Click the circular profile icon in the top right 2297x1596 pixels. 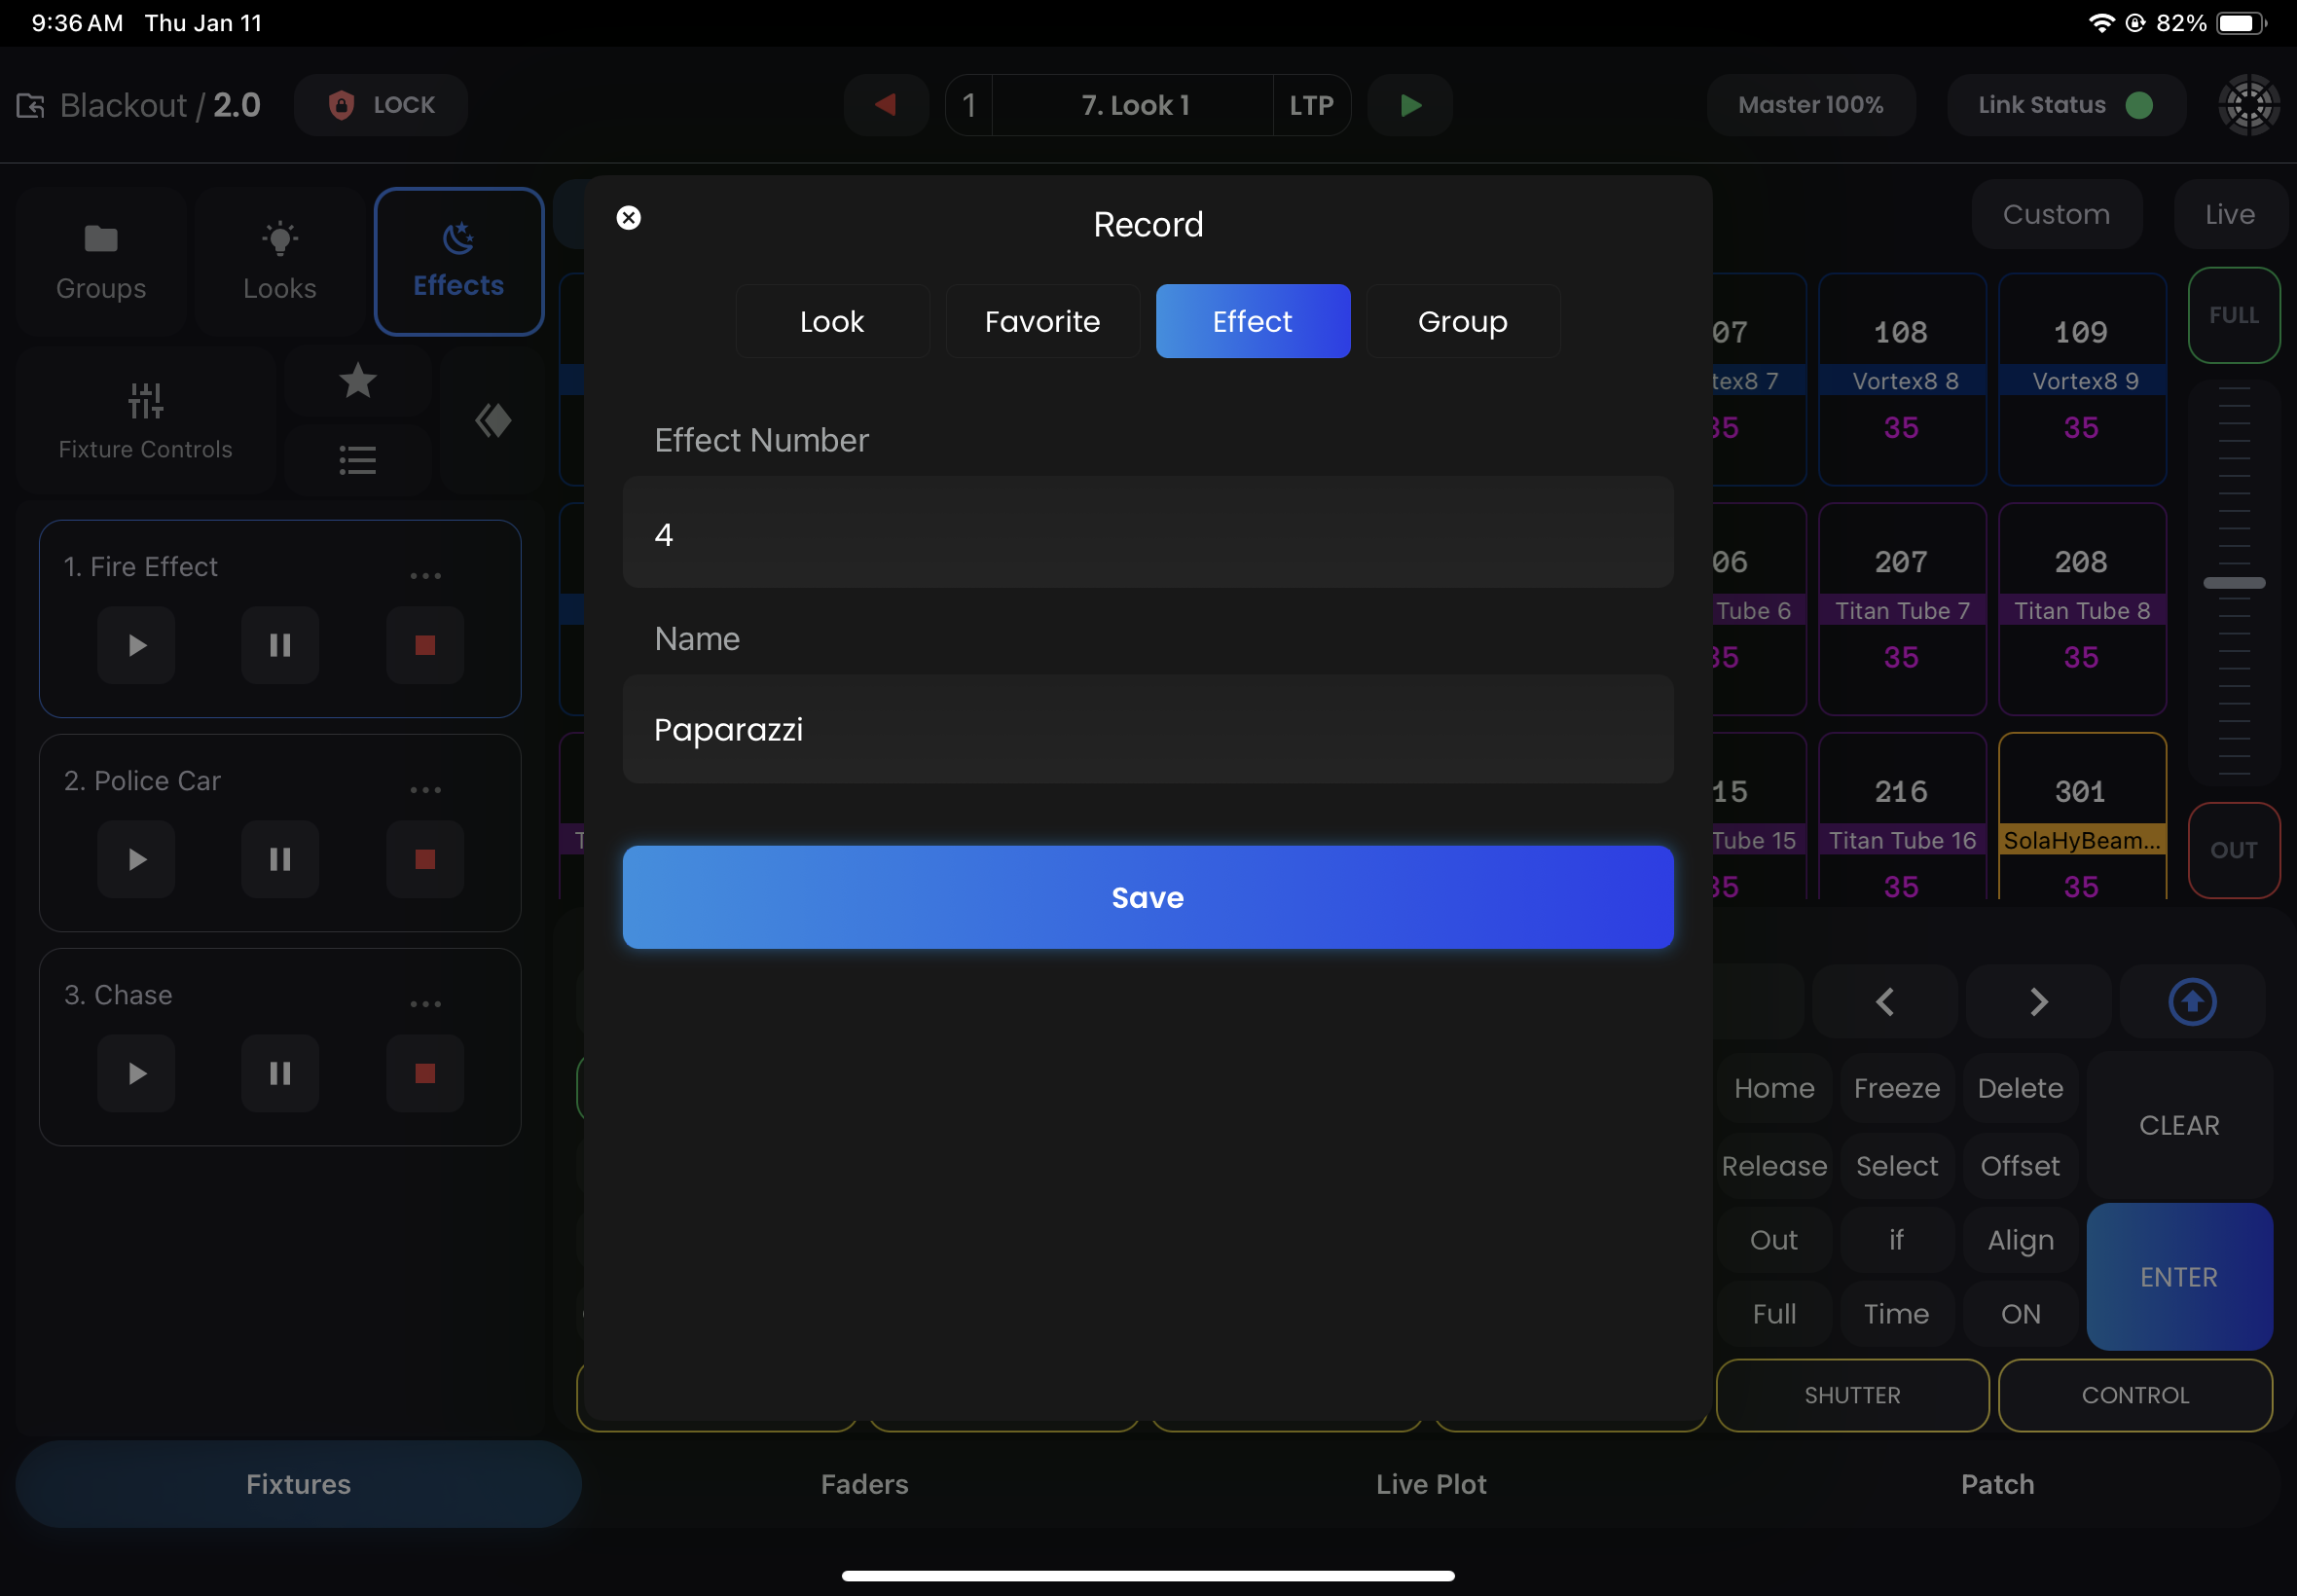tap(2248, 104)
